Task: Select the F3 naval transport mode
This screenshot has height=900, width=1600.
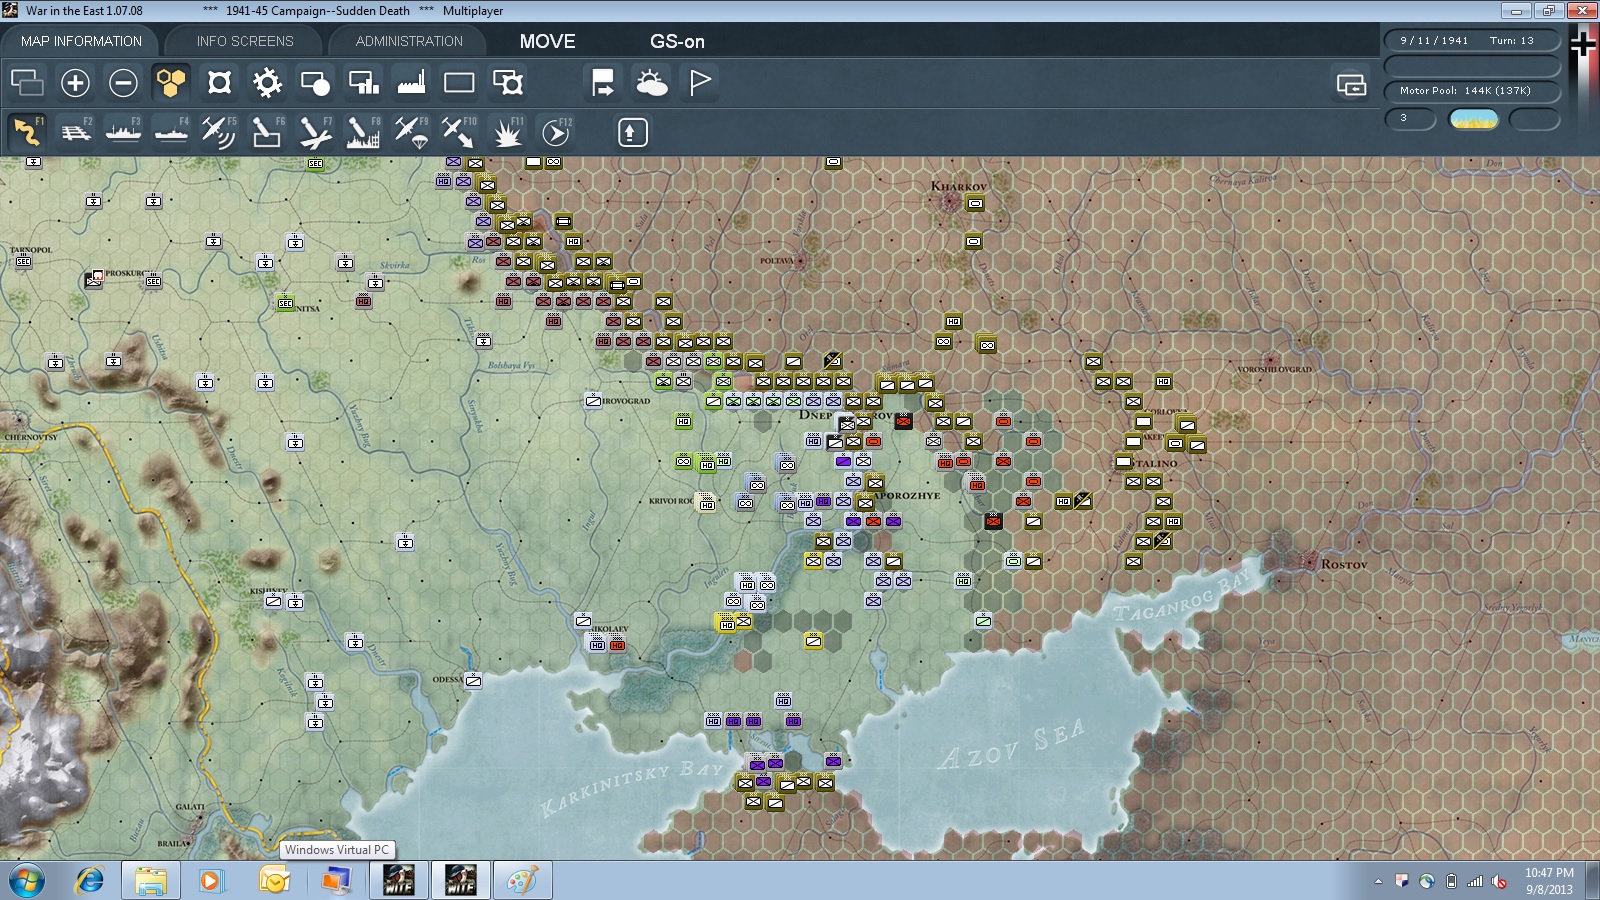Action: (x=124, y=132)
